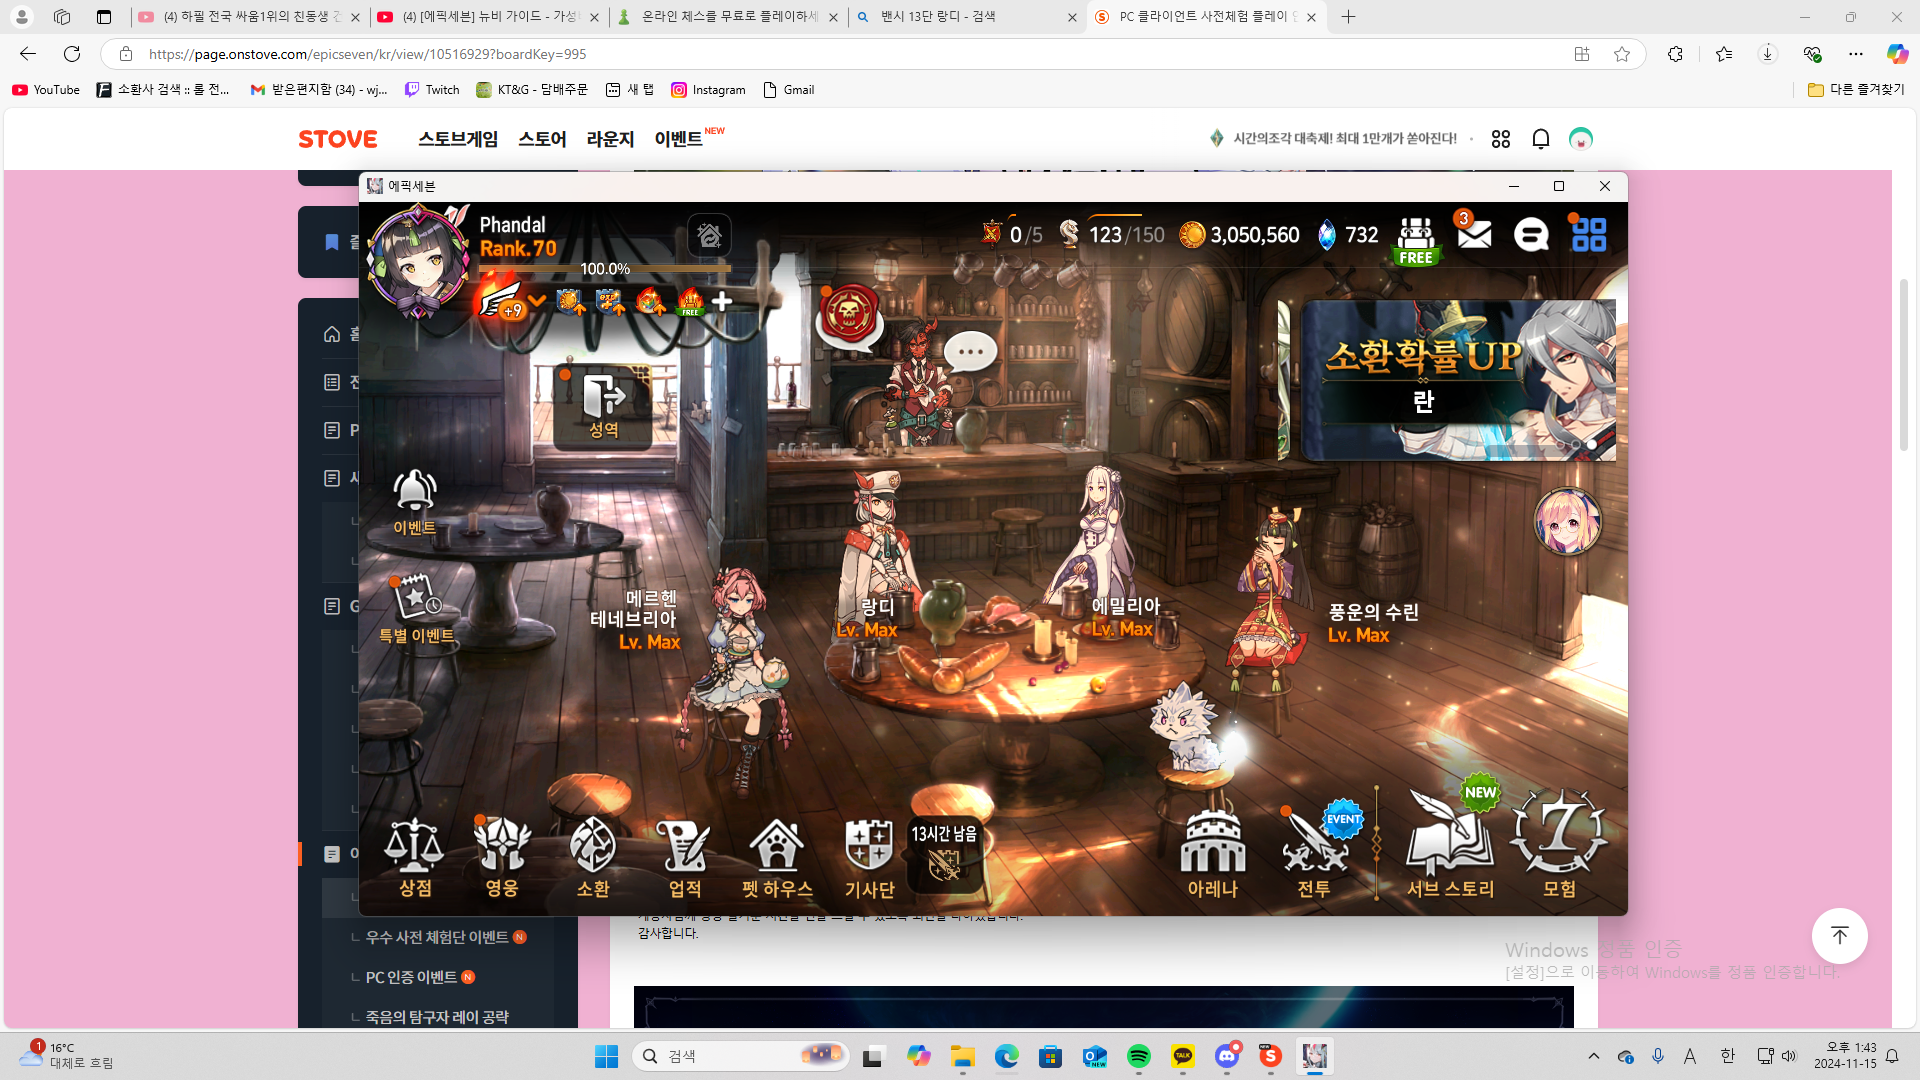Open the 우수 사전 체험단 이벤트 sidebar link
Viewport: 1920px width, 1080px height.
pos(437,937)
